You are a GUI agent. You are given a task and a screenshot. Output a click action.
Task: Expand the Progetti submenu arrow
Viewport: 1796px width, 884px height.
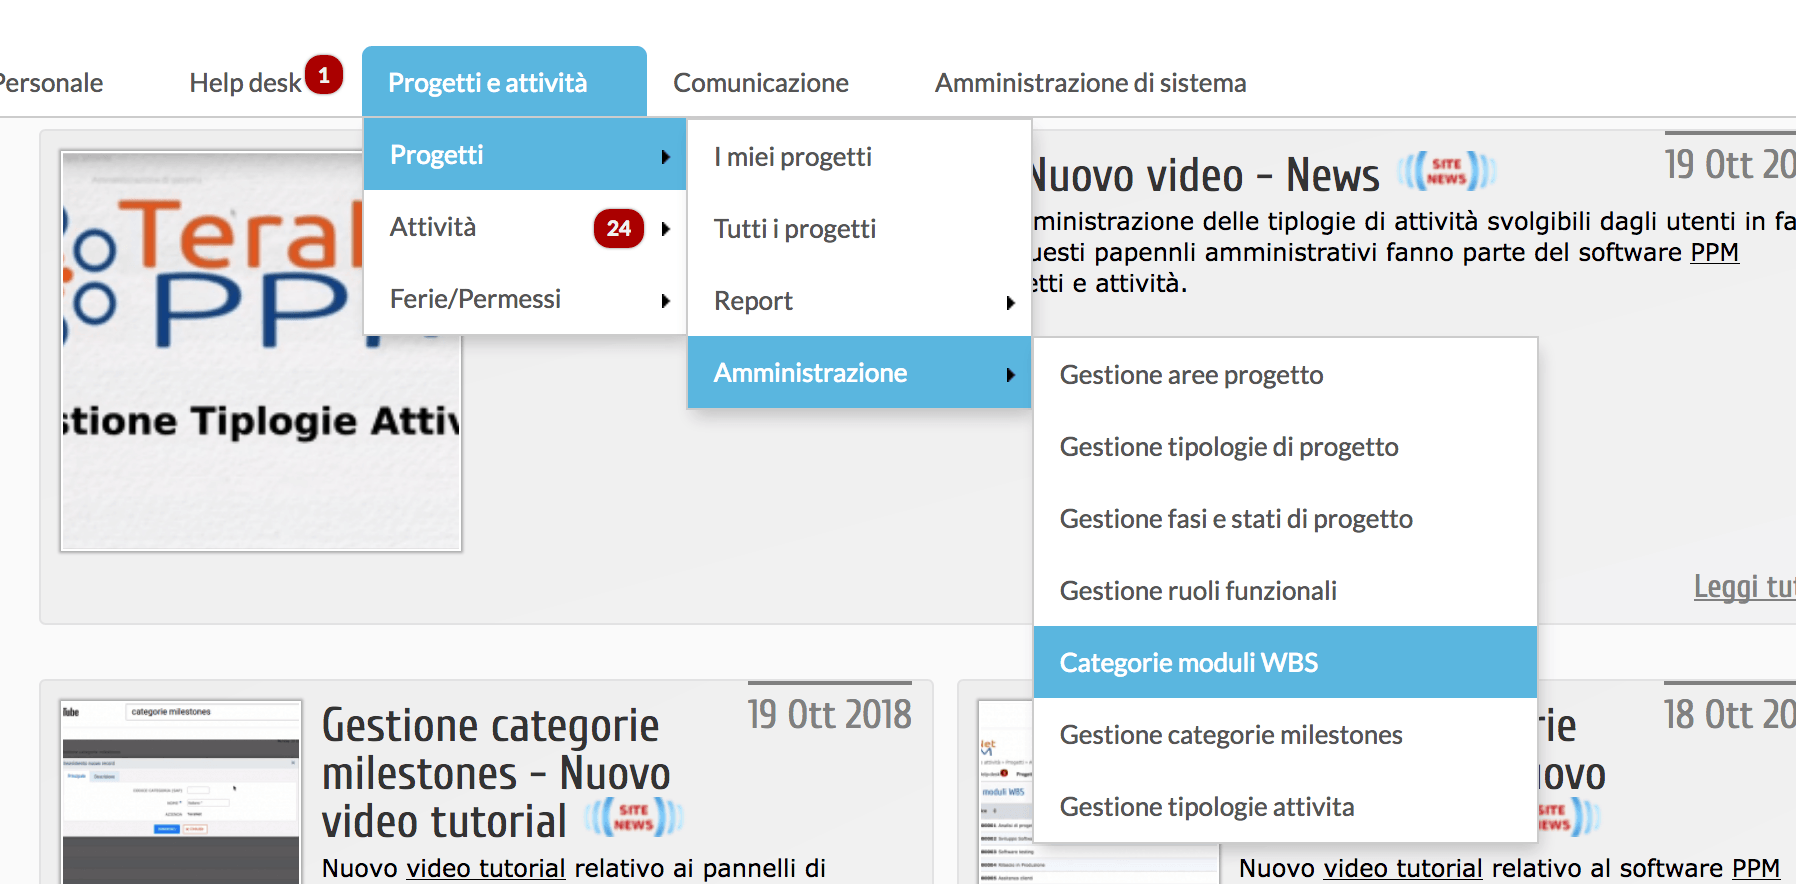tap(665, 156)
